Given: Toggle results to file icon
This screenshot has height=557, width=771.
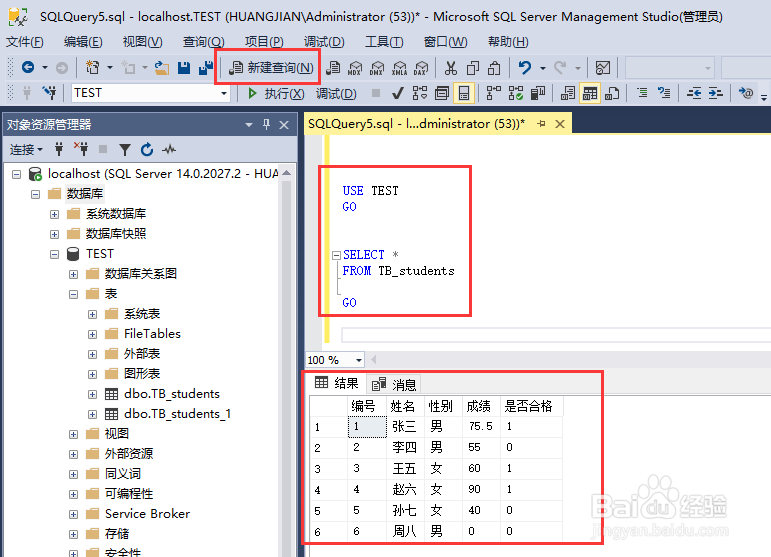Looking at the screenshot, I should click(x=612, y=93).
